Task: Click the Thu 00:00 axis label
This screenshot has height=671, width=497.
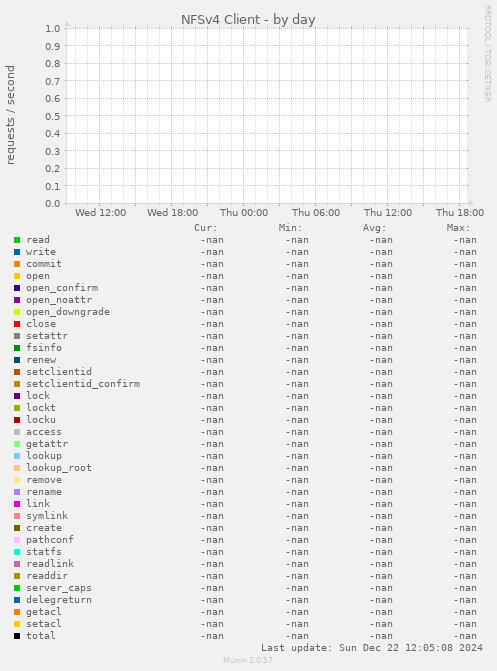Action: point(244,213)
